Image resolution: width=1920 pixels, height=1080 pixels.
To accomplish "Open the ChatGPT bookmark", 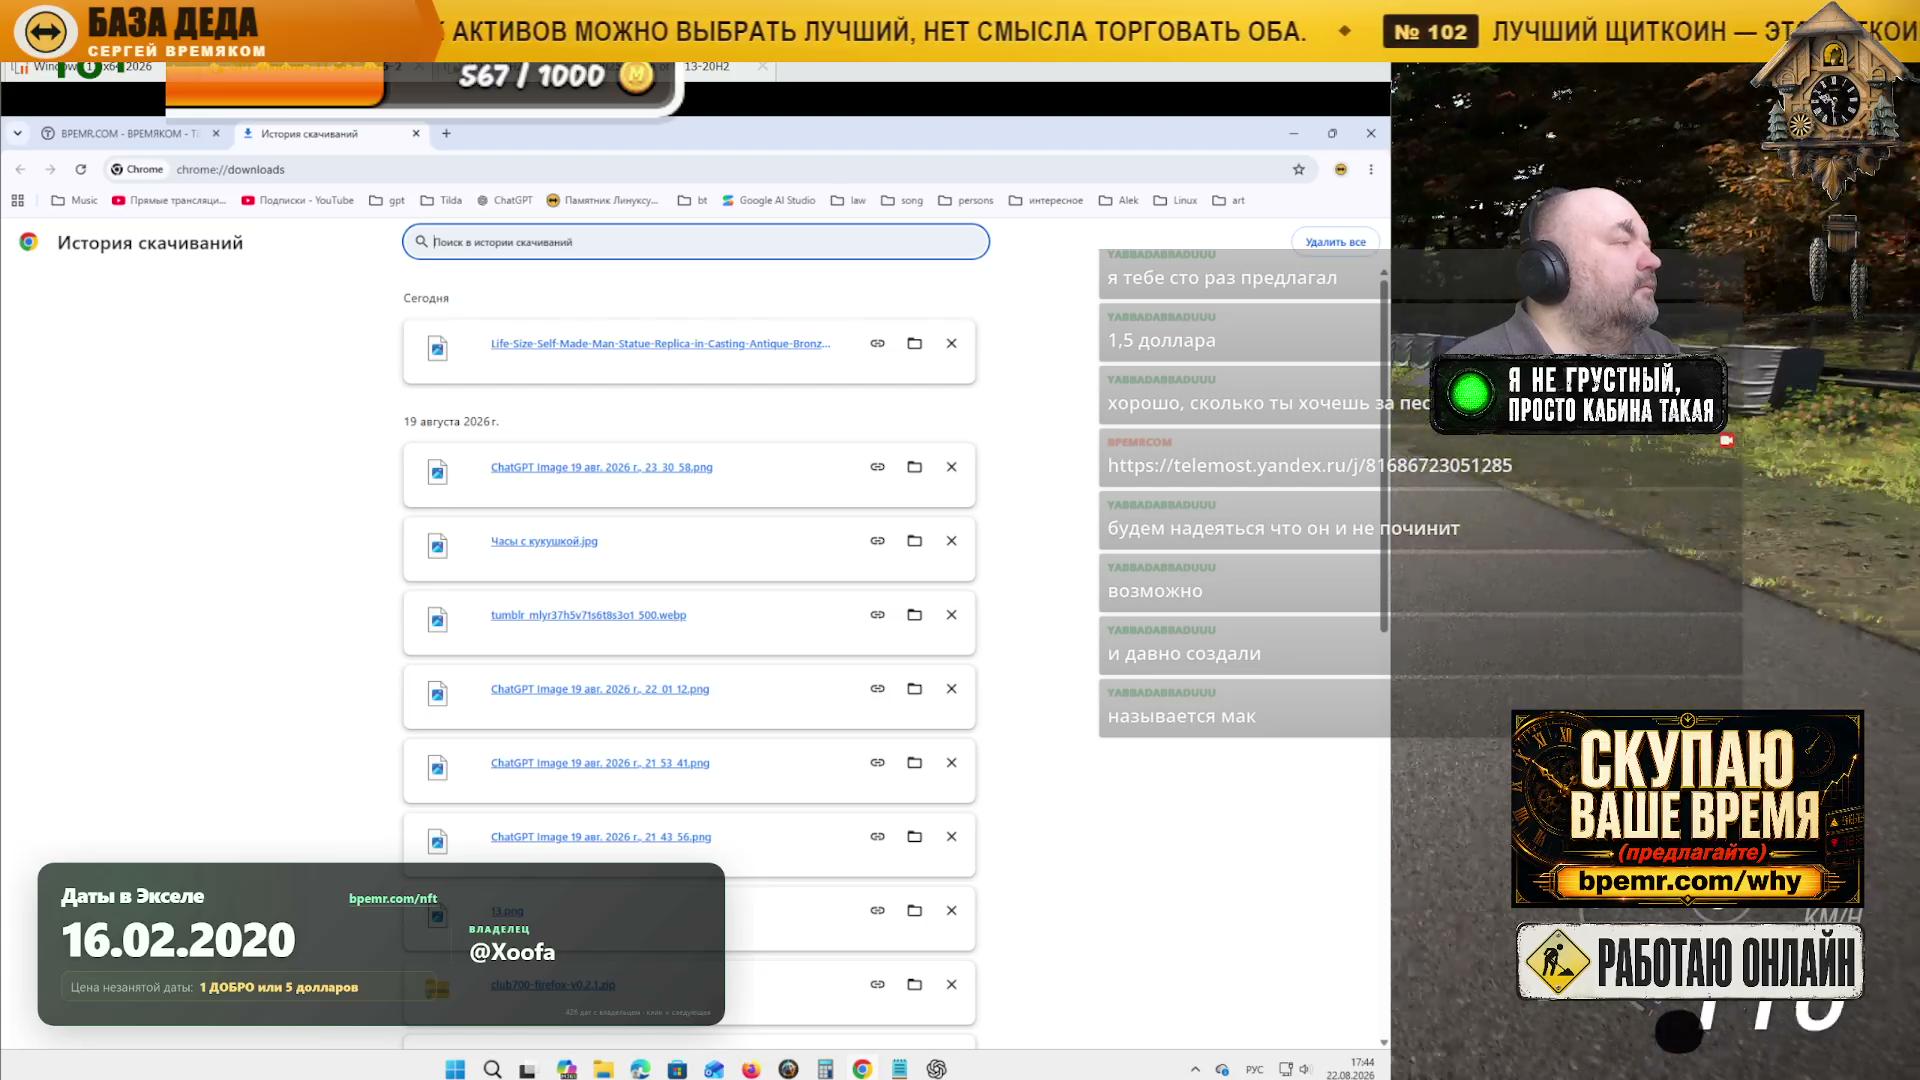I will tap(504, 200).
